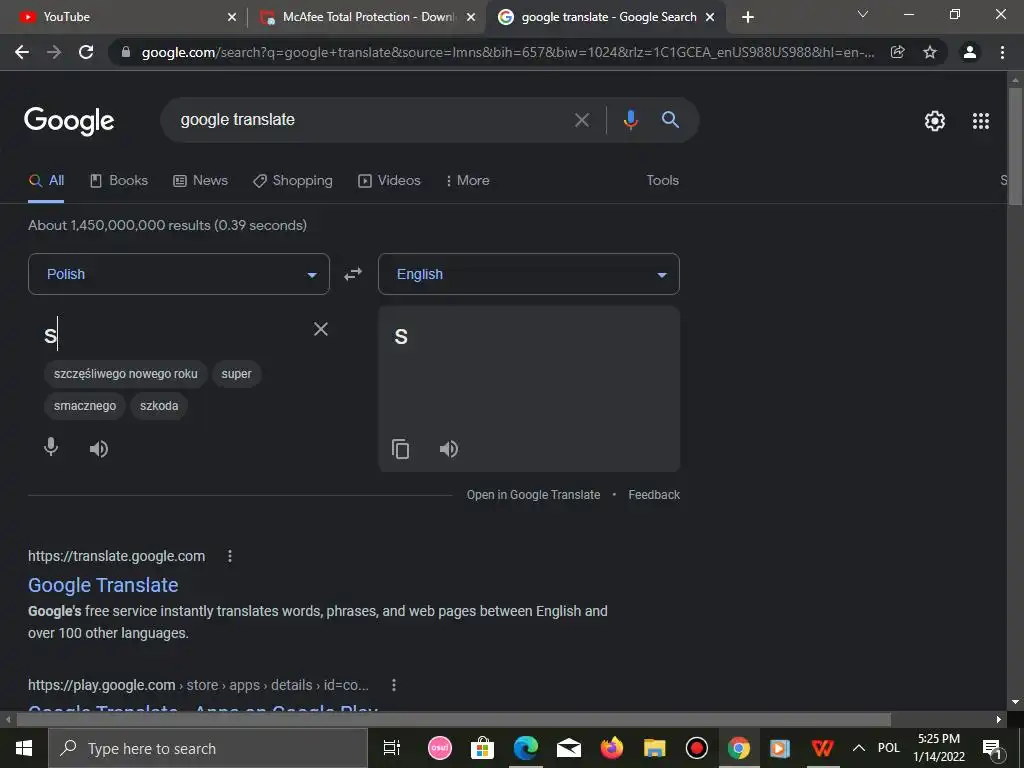Open a new browser tab
Image resolution: width=1024 pixels, height=768 pixels.
(748, 17)
